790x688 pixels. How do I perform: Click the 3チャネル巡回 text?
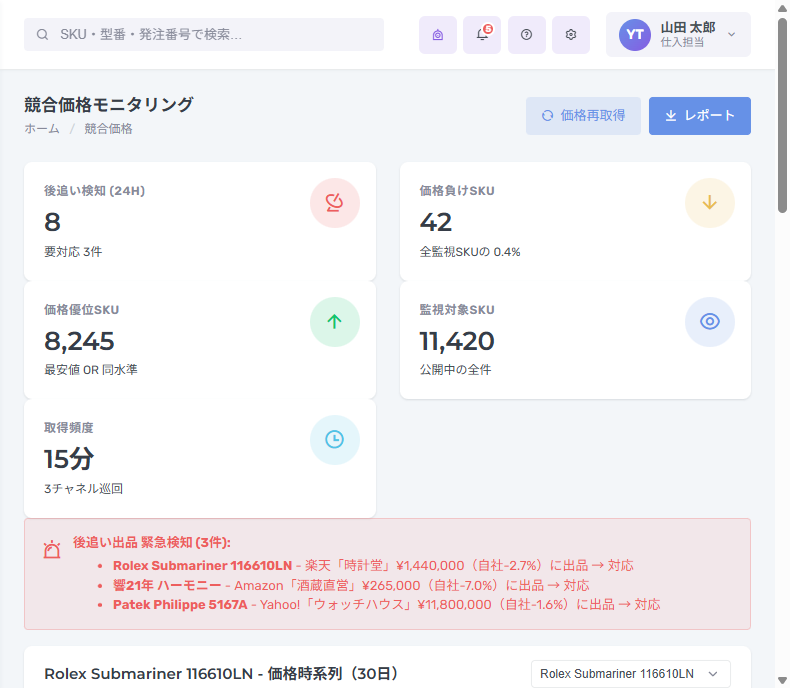(x=84, y=489)
